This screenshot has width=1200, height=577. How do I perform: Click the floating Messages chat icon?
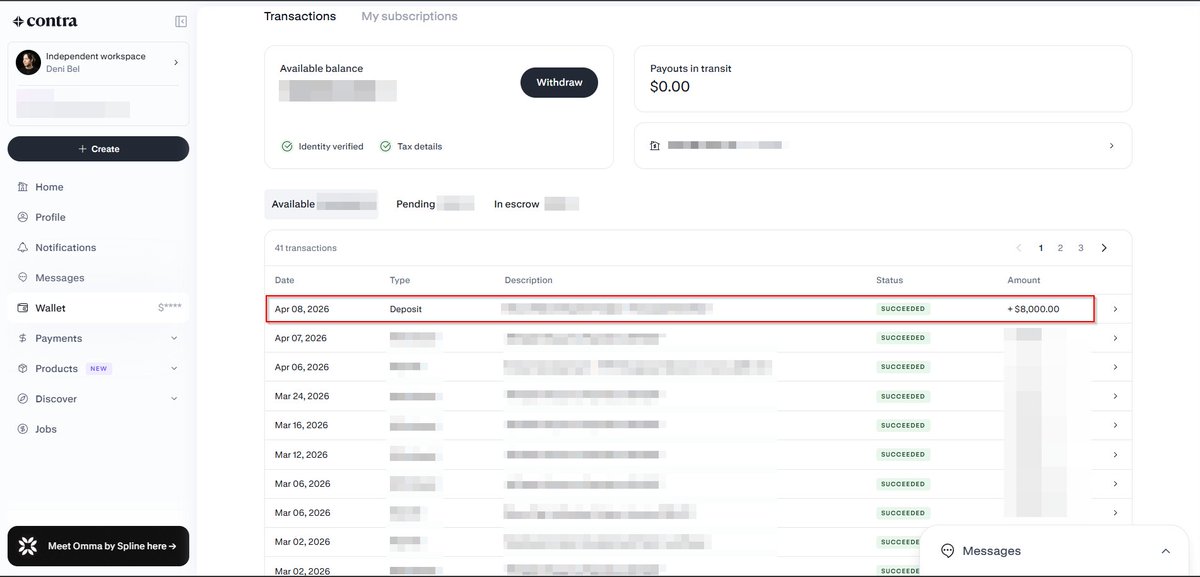coord(948,551)
